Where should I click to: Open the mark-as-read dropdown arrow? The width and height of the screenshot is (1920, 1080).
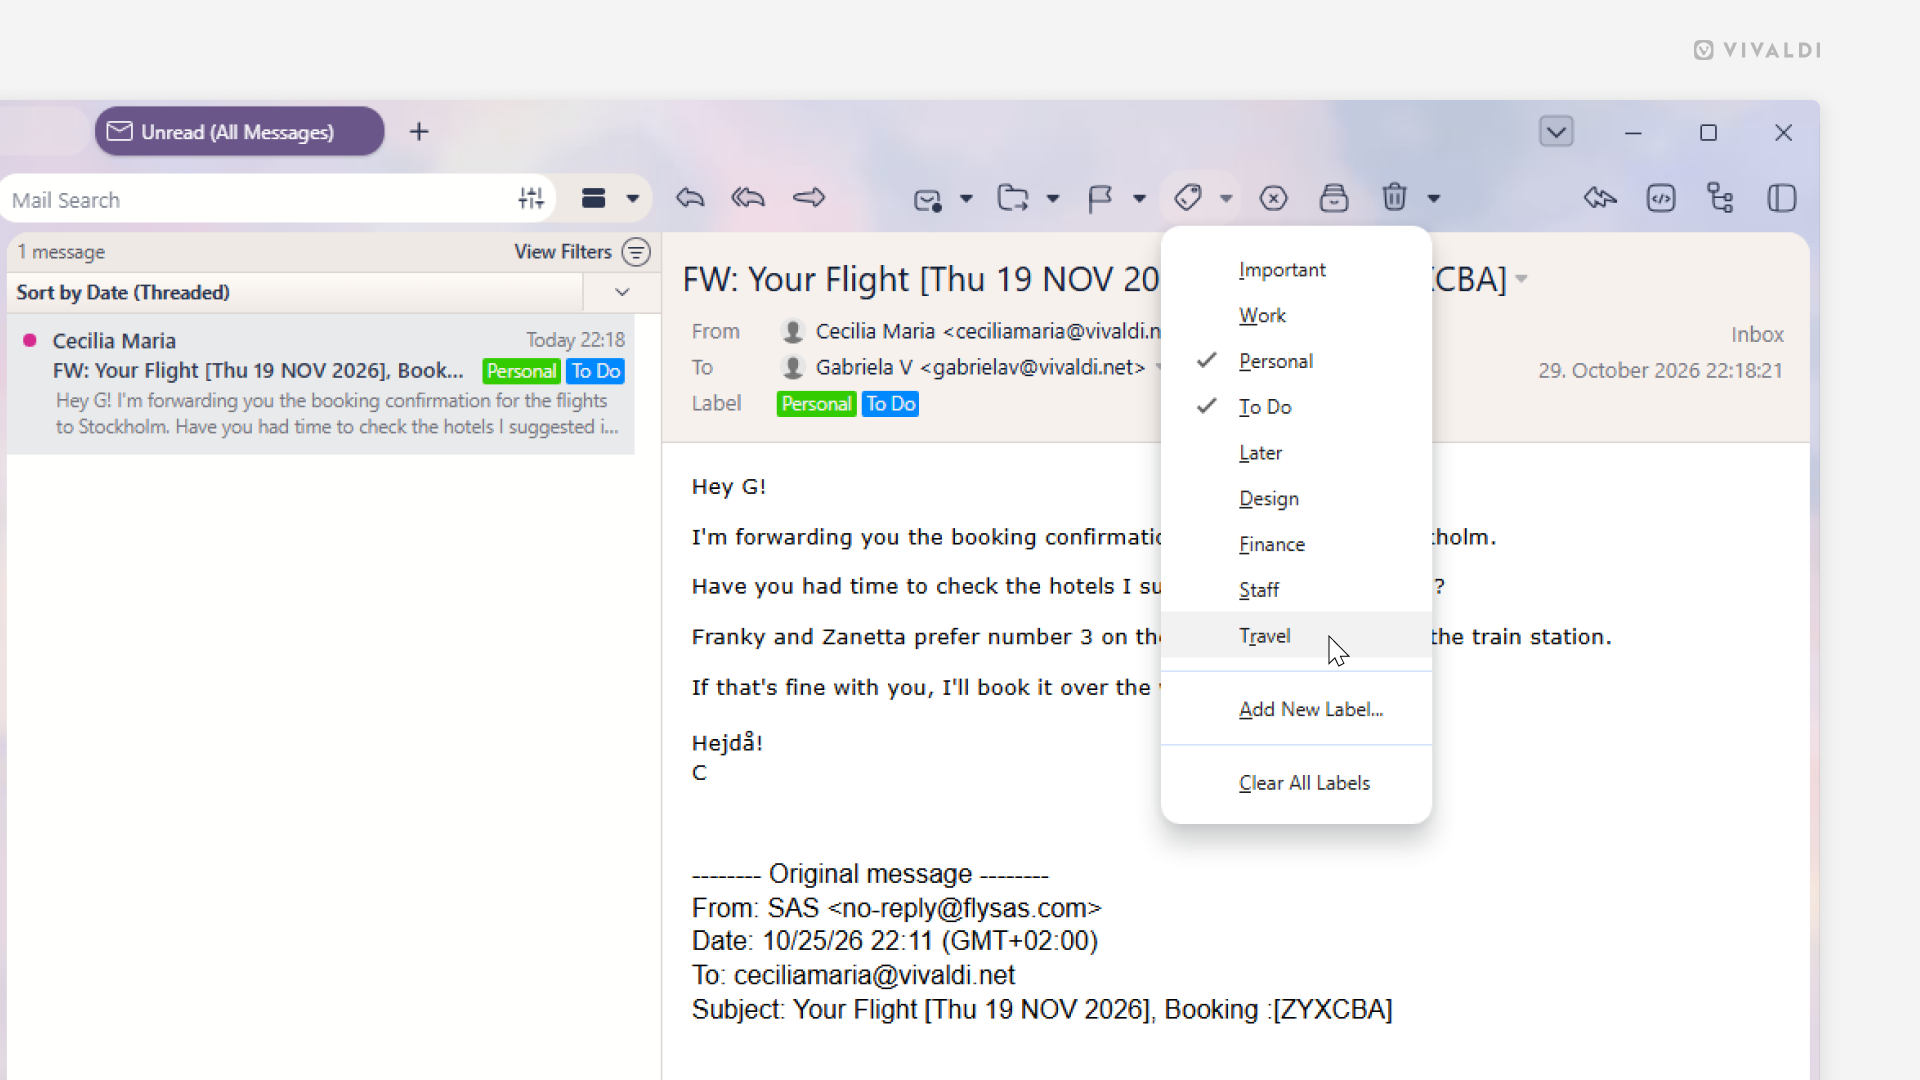click(x=966, y=199)
